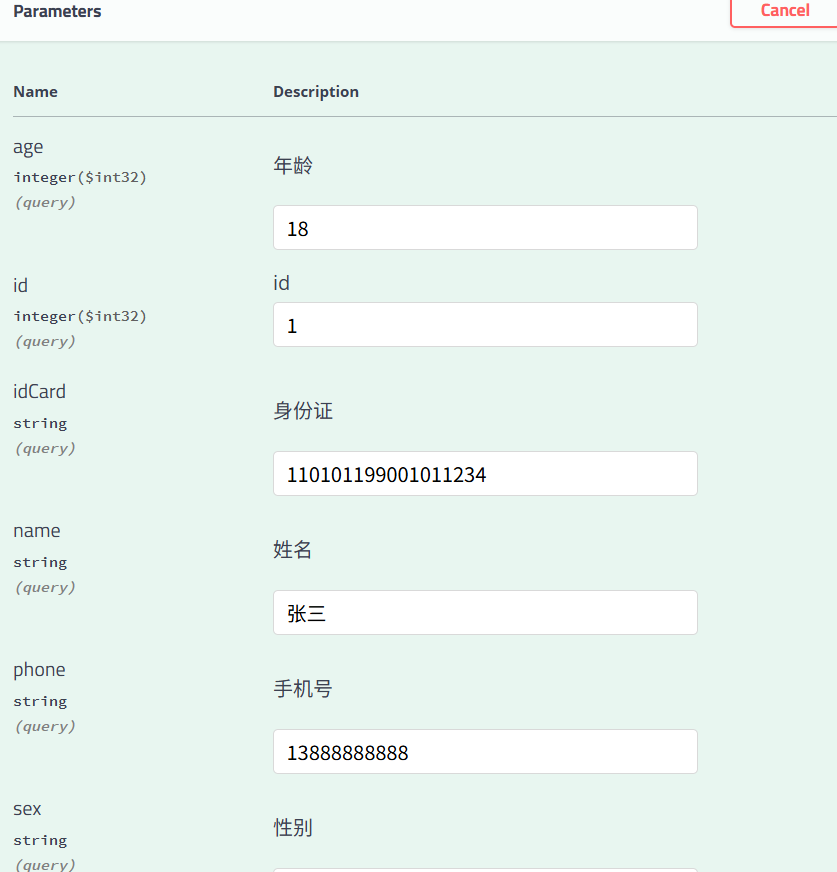Click the string type under name

click(40, 563)
